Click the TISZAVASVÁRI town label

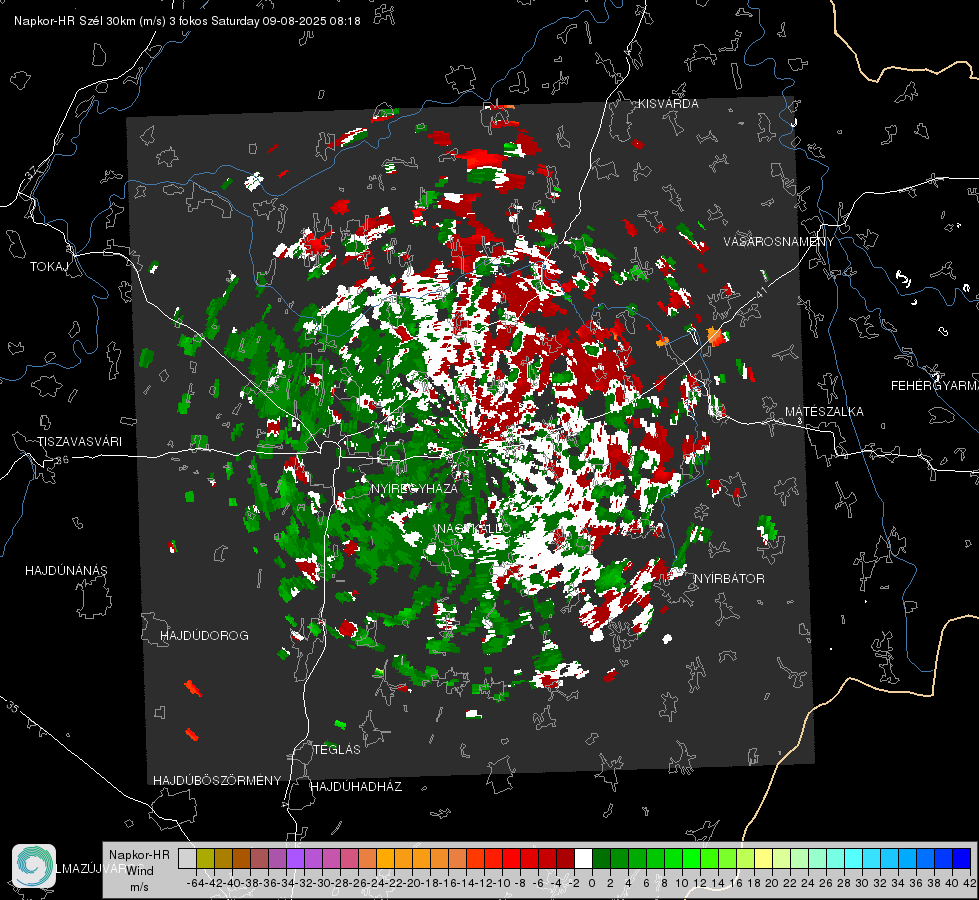pos(79,442)
